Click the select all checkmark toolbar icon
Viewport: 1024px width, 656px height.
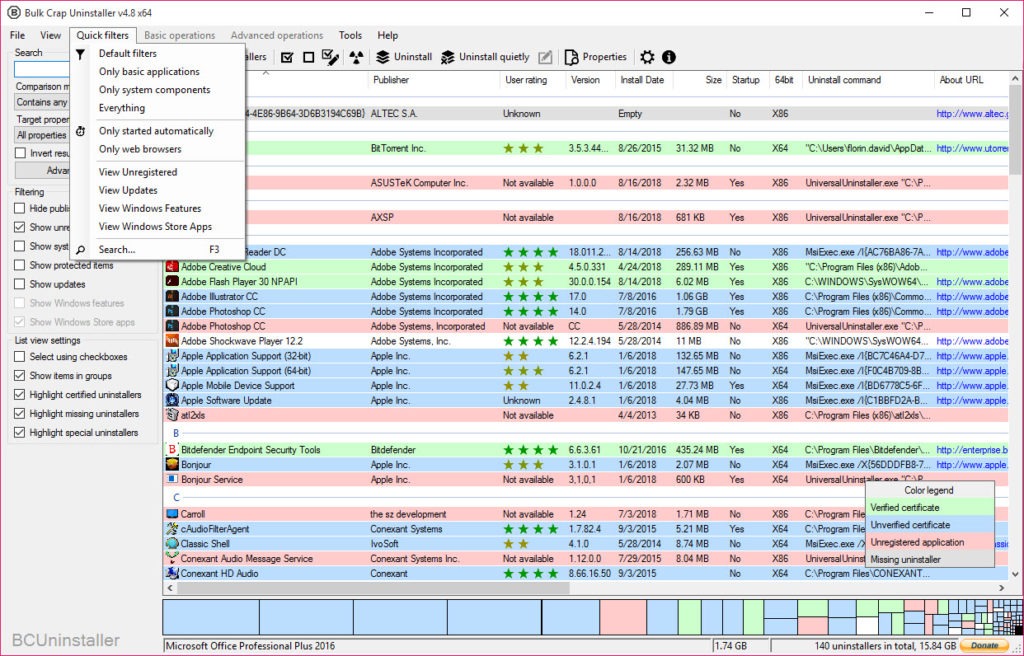[x=287, y=57]
